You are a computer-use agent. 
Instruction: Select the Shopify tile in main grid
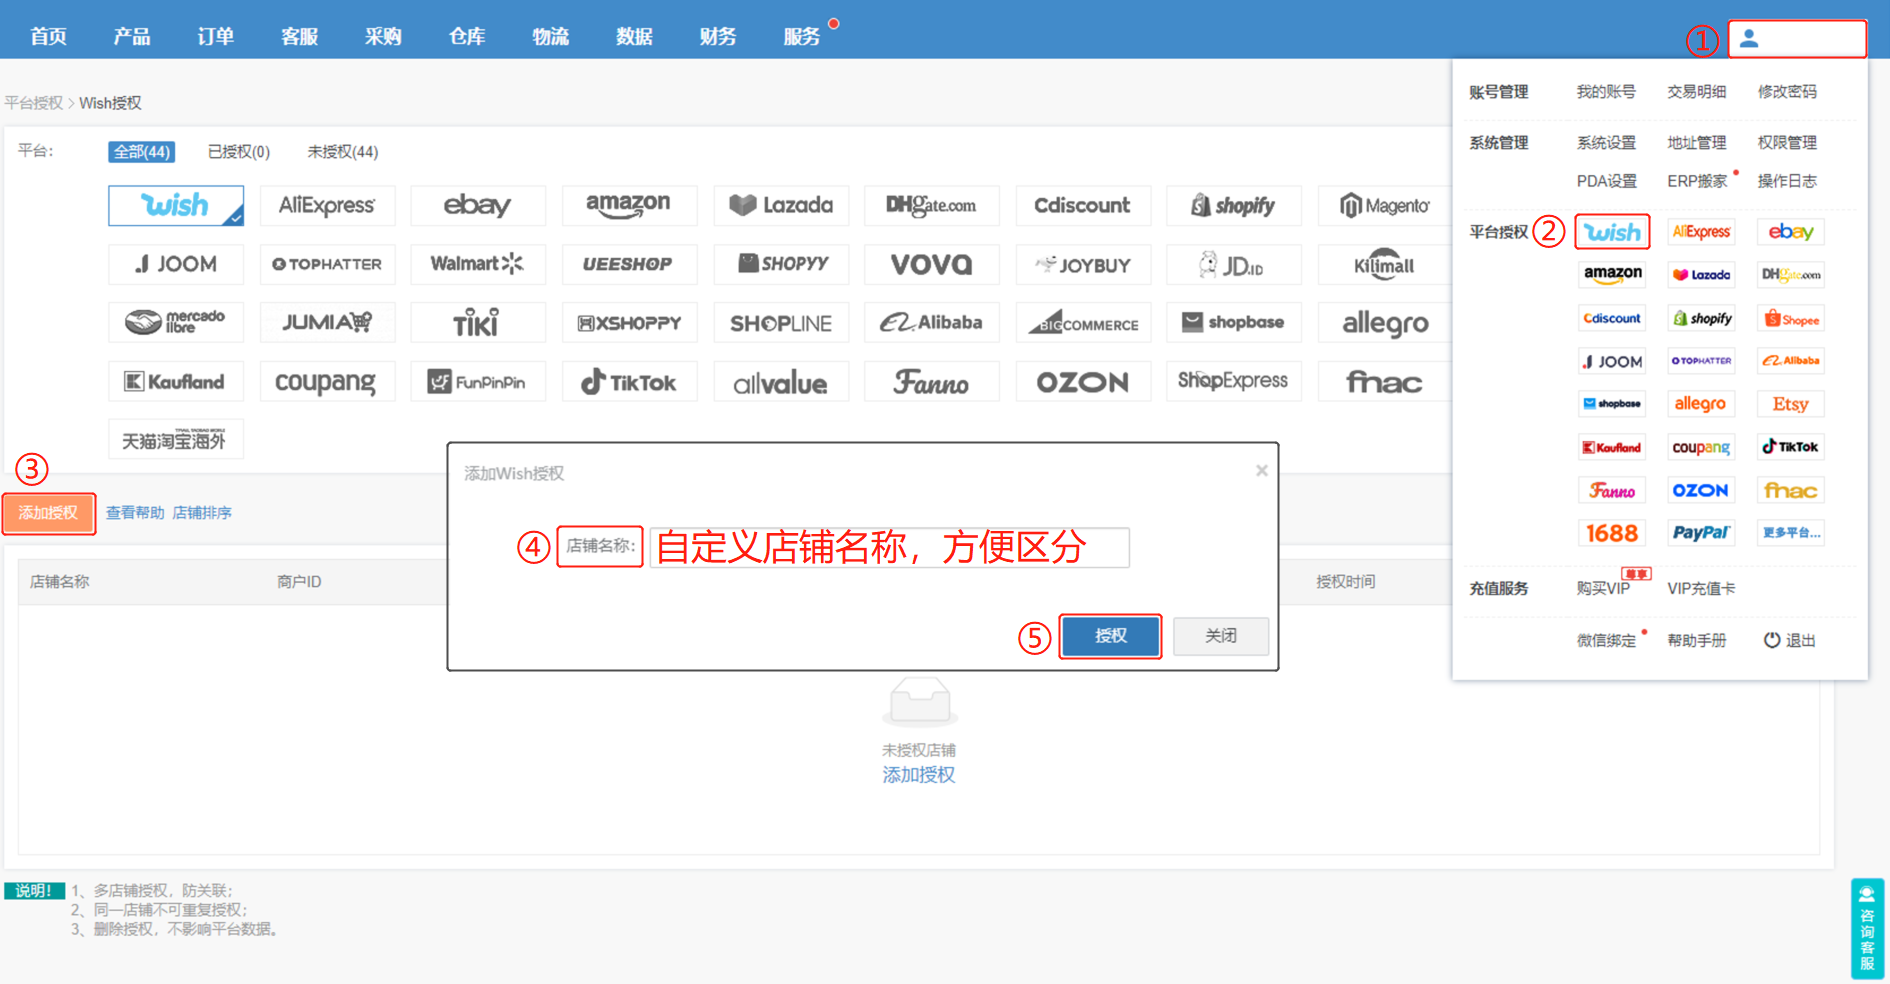(x=1234, y=206)
